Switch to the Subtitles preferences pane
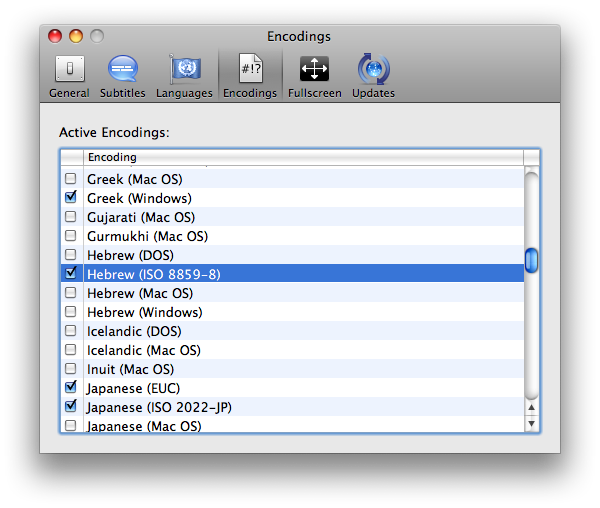Image resolution: width=600 pixels, height=508 pixels. 122,76
